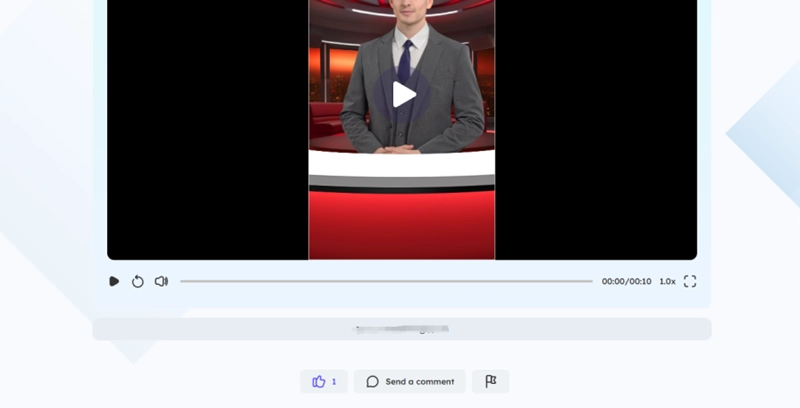Open the 1.0x playback speed menu

point(667,282)
